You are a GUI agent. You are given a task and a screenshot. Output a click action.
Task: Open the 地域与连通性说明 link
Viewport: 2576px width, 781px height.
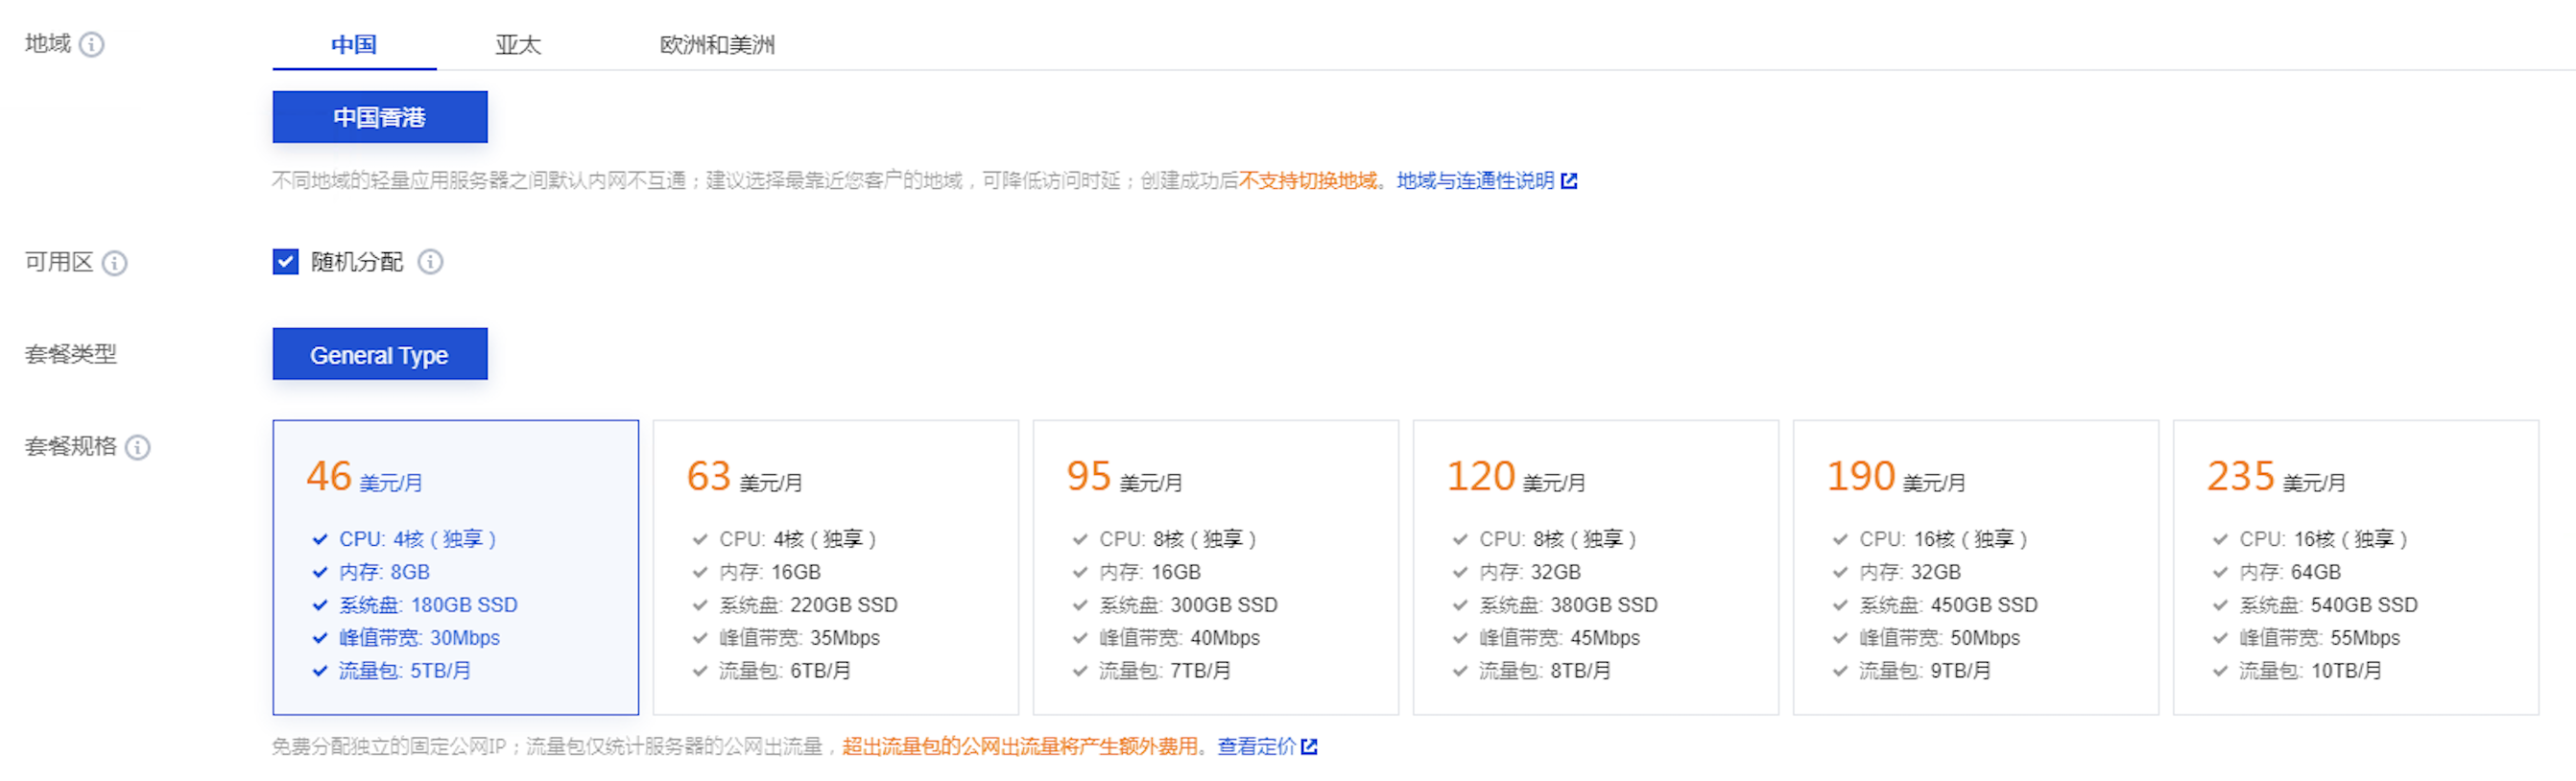click(1475, 181)
